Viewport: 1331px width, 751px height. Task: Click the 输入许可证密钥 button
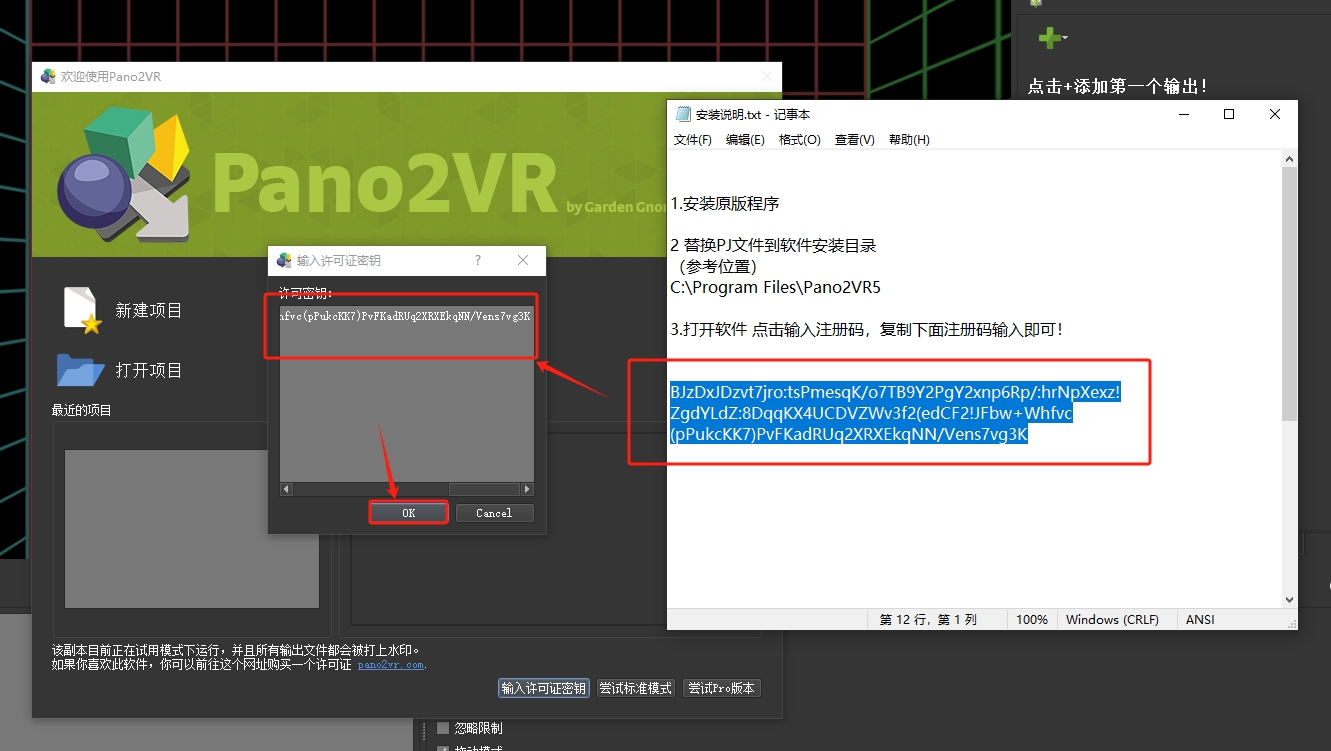(543, 688)
